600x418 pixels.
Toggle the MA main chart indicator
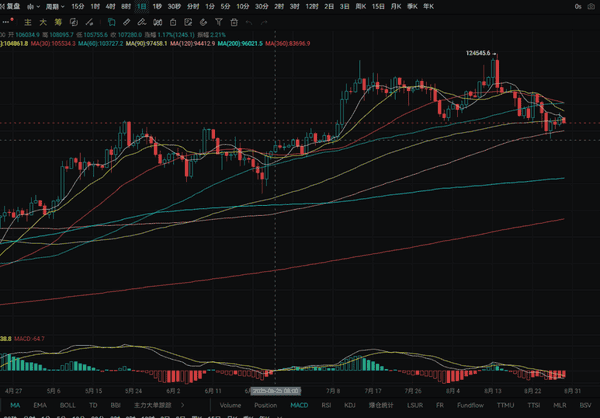click(x=15, y=406)
